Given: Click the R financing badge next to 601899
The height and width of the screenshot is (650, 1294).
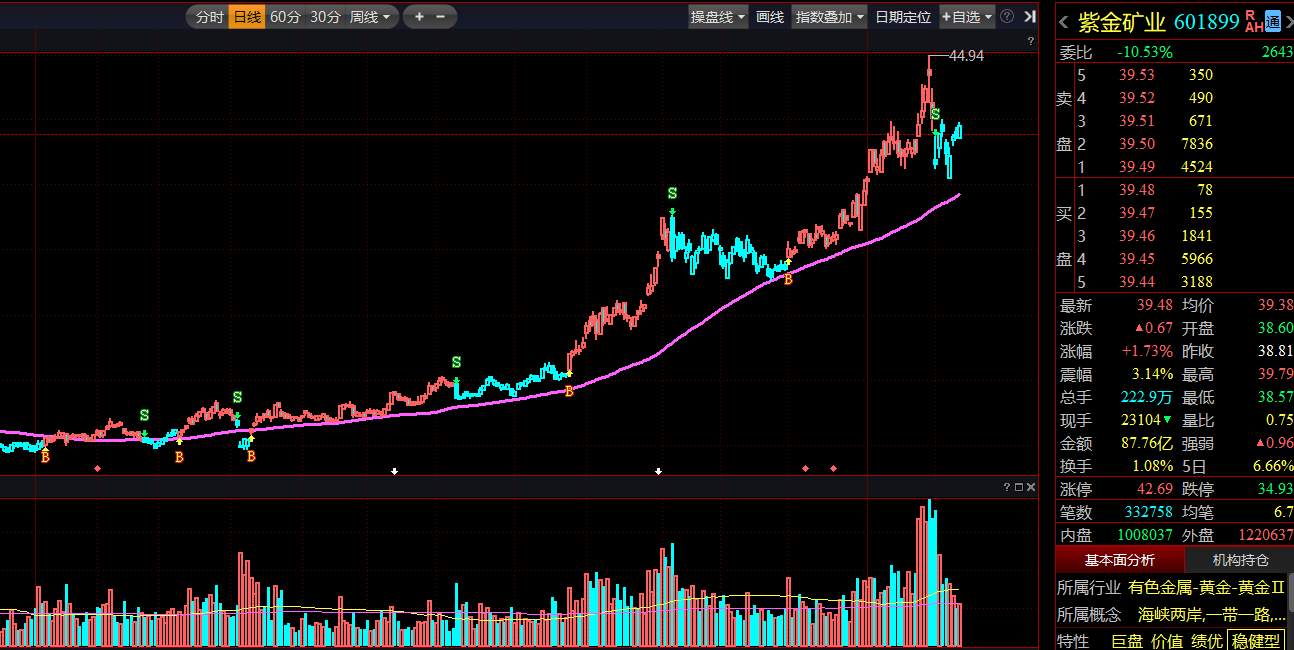Looking at the screenshot, I should coord(1250,15).
